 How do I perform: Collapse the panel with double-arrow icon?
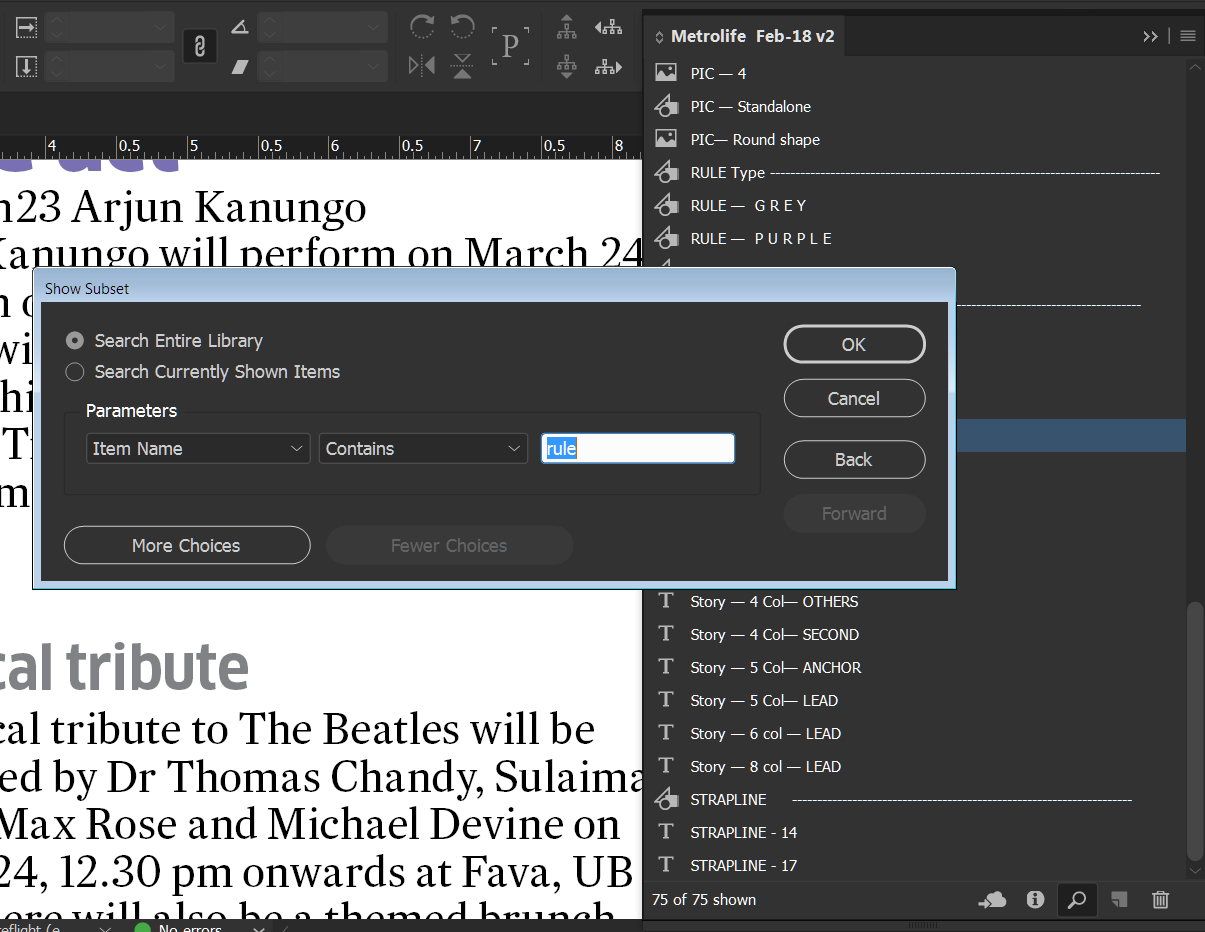pyautogui.click(x=1150, y=36)
